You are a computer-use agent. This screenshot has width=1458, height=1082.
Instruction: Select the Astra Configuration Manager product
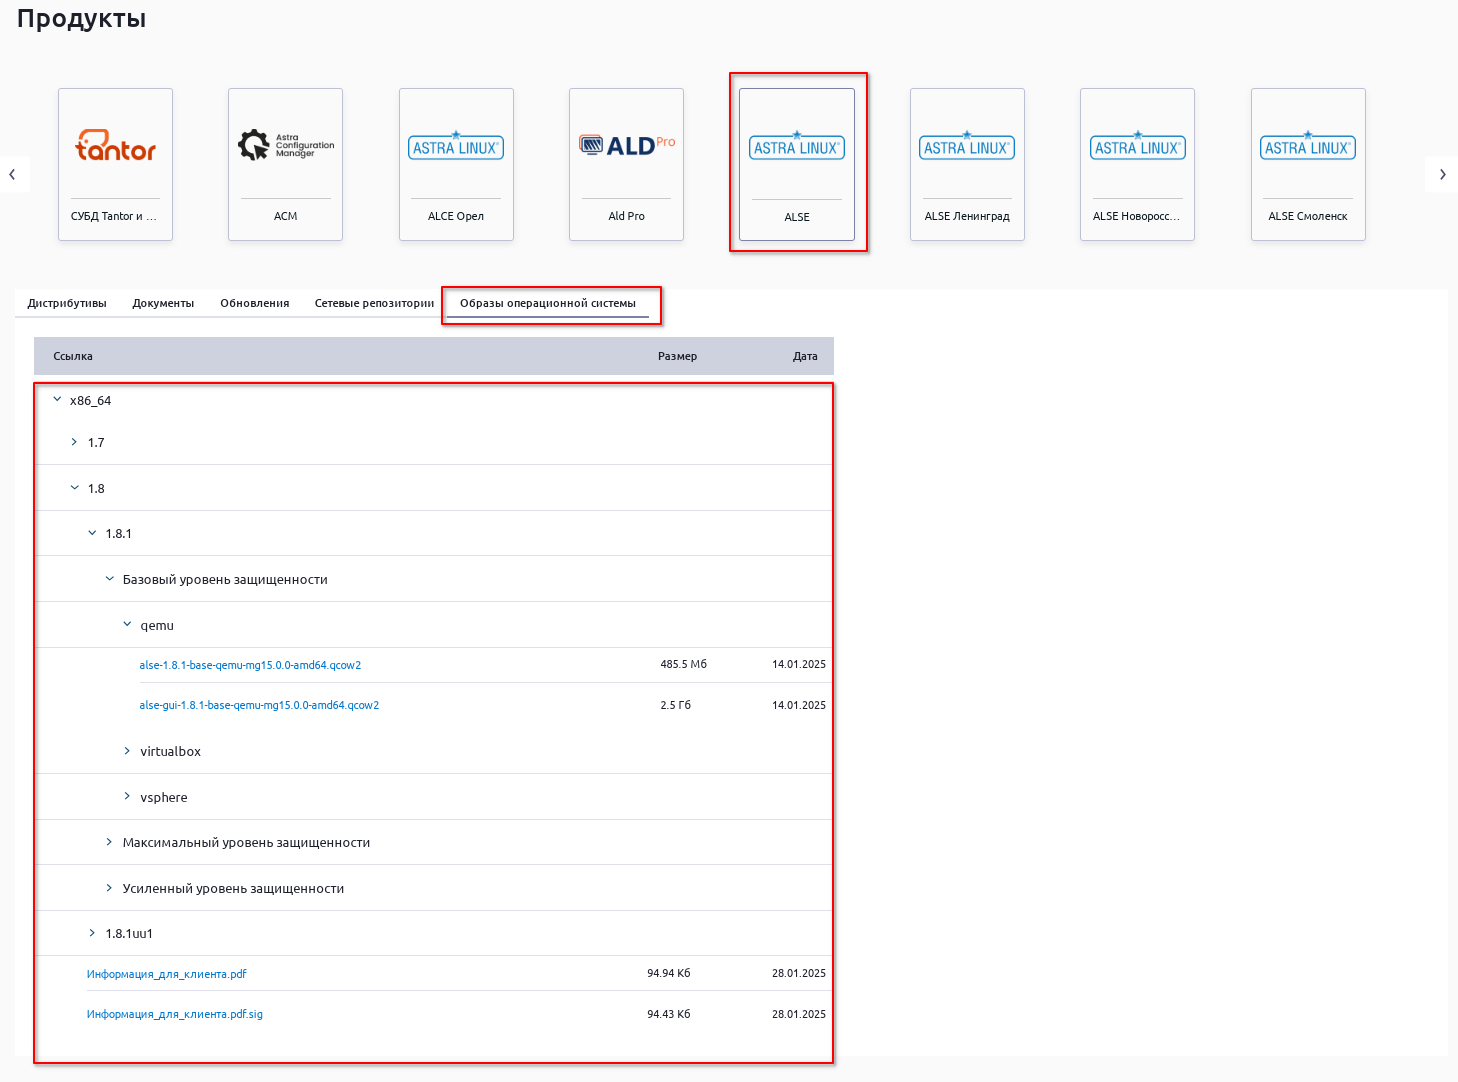285,164
